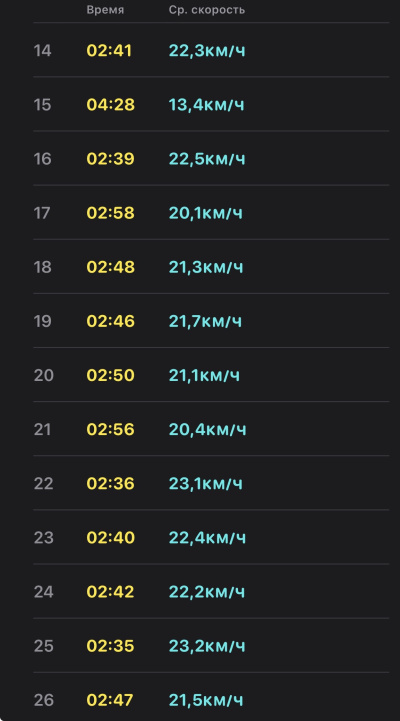This screenshot has width=400, height=721.
Task: Click speed value 13,4км/ч
Action: [206, 105]
